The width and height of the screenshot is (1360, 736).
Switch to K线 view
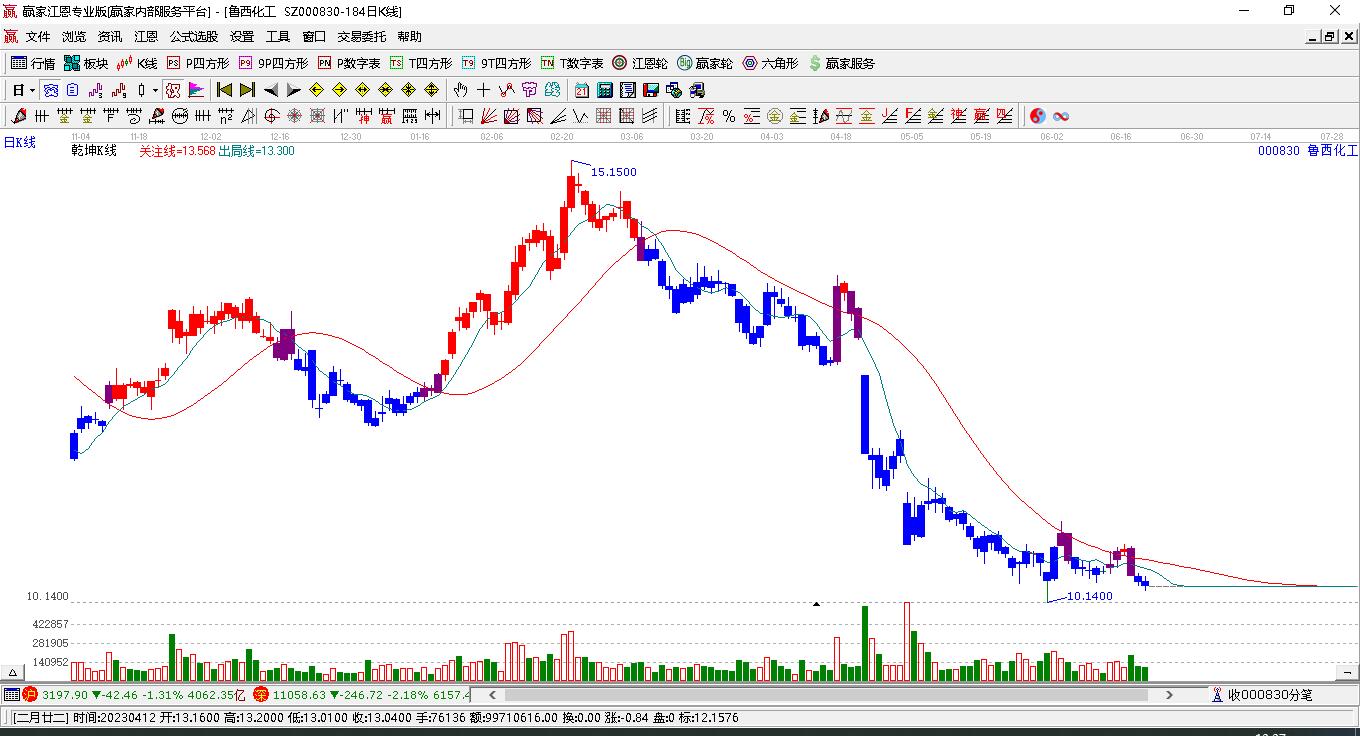tap(137, 63)
